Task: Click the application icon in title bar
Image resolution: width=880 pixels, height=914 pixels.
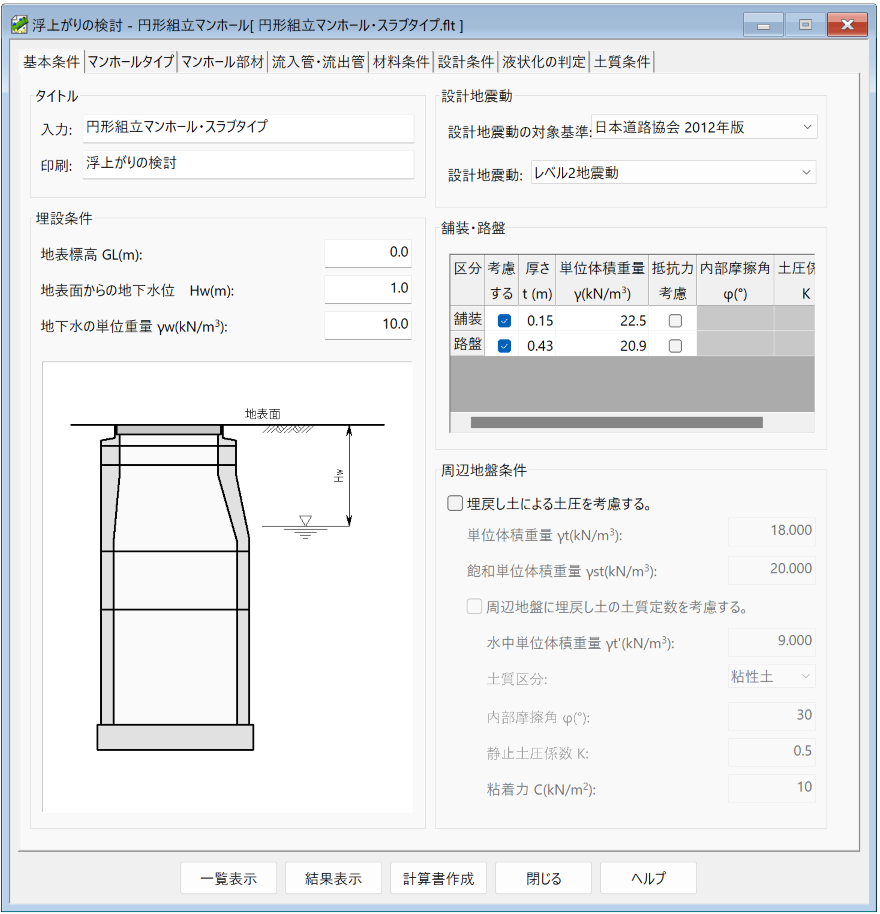Action: (19, 25)
